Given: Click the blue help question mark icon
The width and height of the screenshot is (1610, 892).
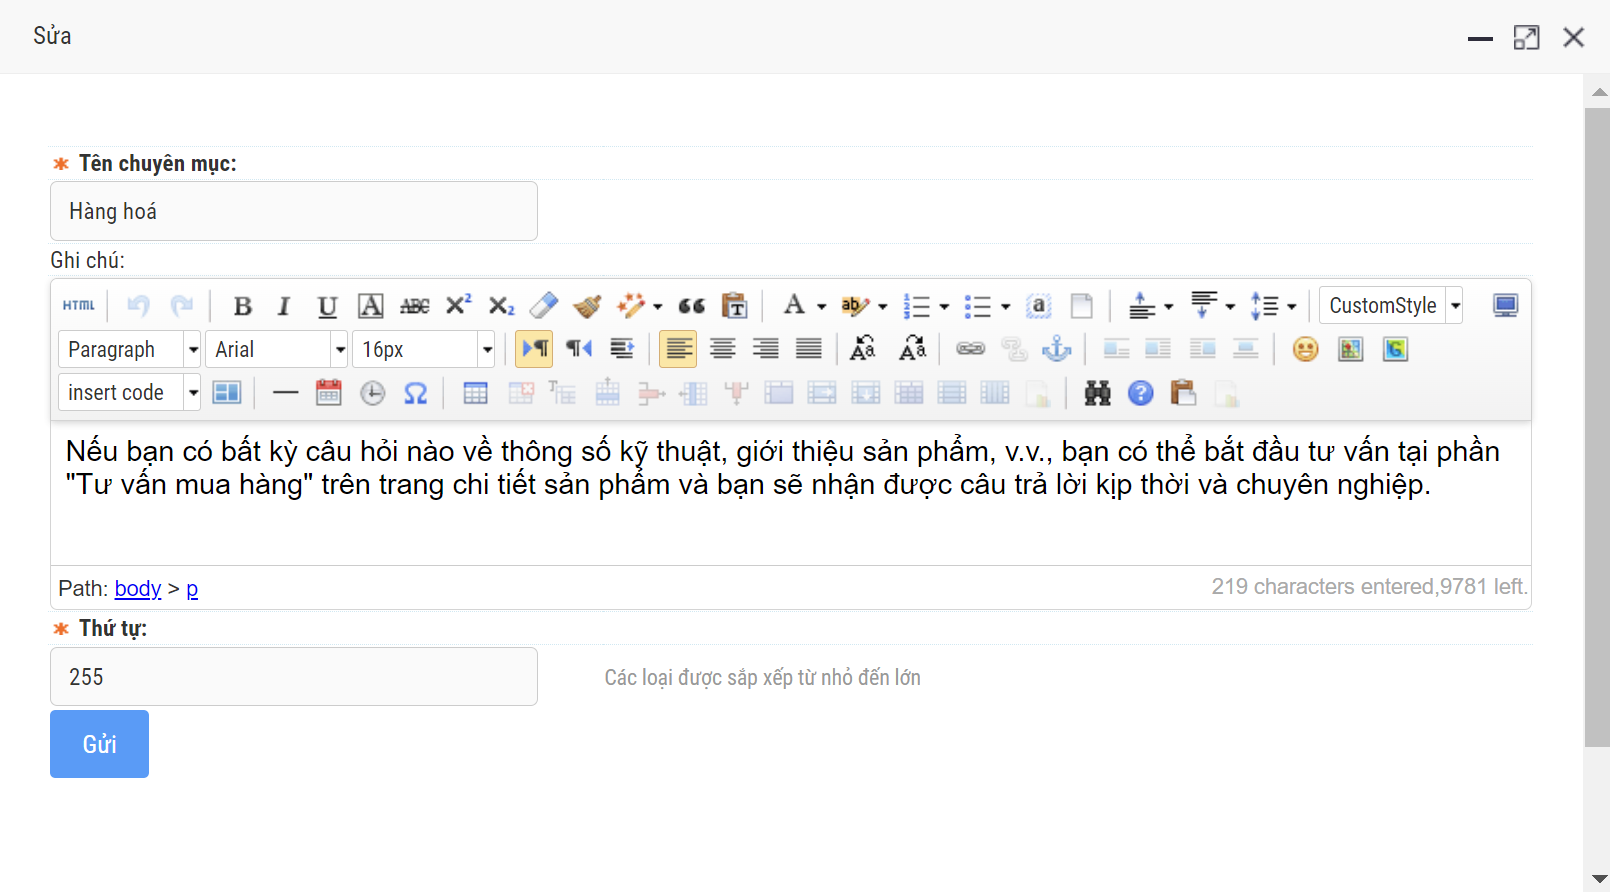Looking at the screenshot, I should [x=1140, y=393].
